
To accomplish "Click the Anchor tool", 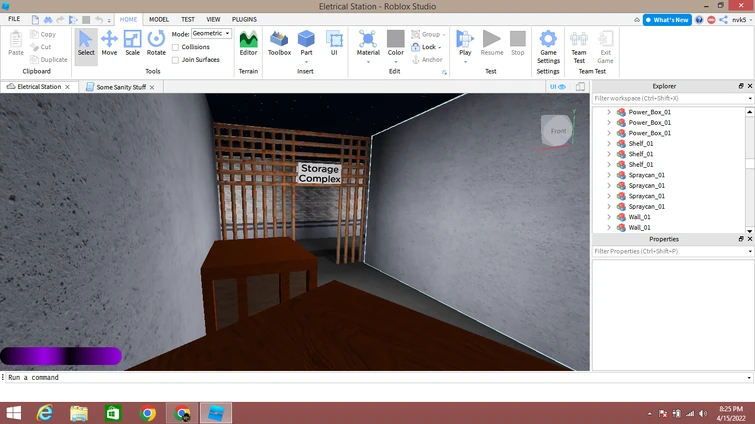I will pyautogui.click(x=427, y=60).
